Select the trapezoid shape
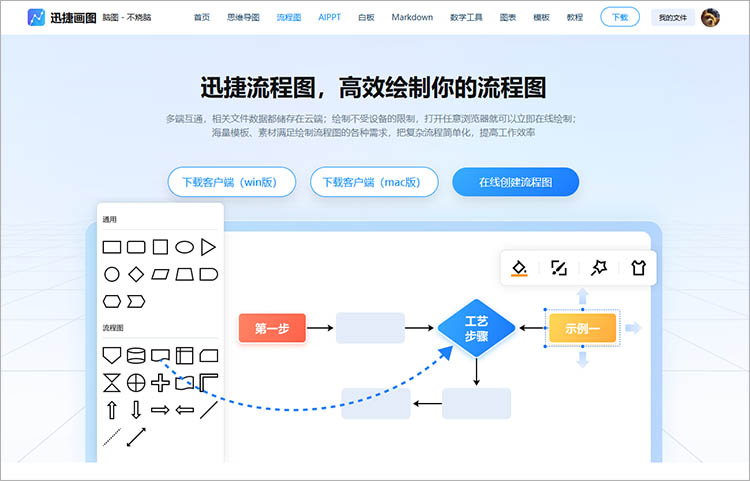The image size is (750, 481). [185, 274]
